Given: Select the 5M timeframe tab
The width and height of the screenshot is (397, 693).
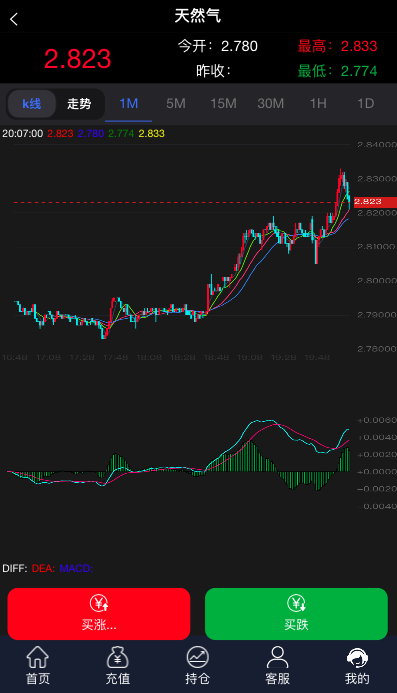Looking at the screenshot, I should click(176, 104).
